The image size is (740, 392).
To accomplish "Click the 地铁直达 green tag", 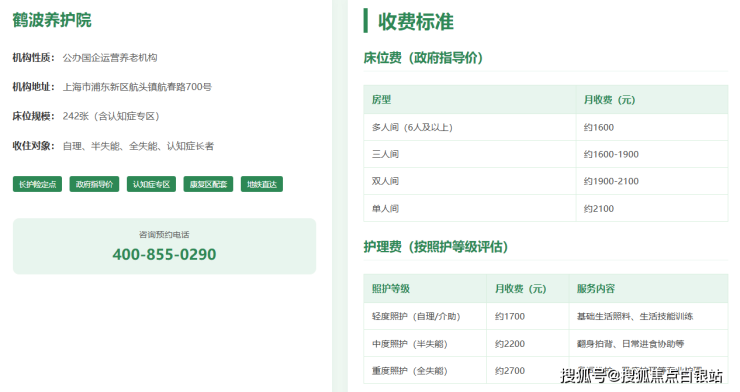I will 262,184.
